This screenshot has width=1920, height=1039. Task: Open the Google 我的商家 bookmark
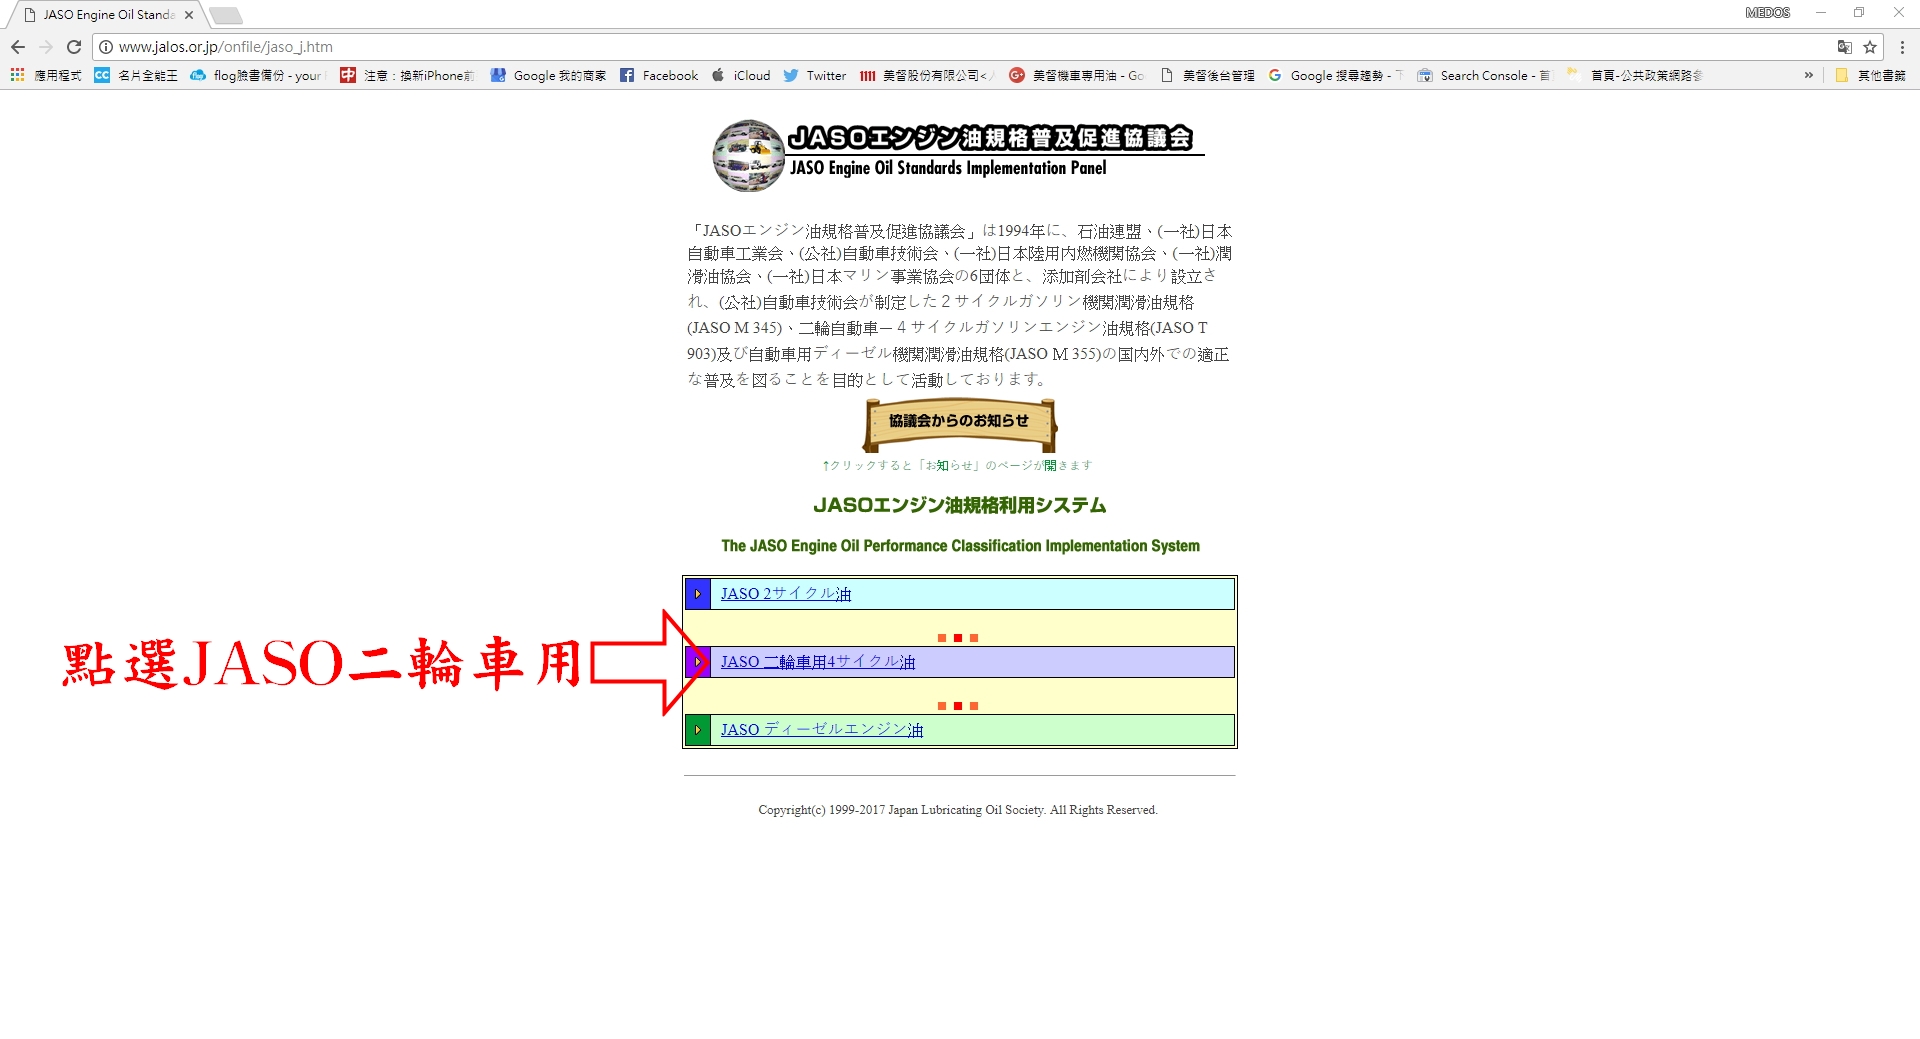coord(548,75)
